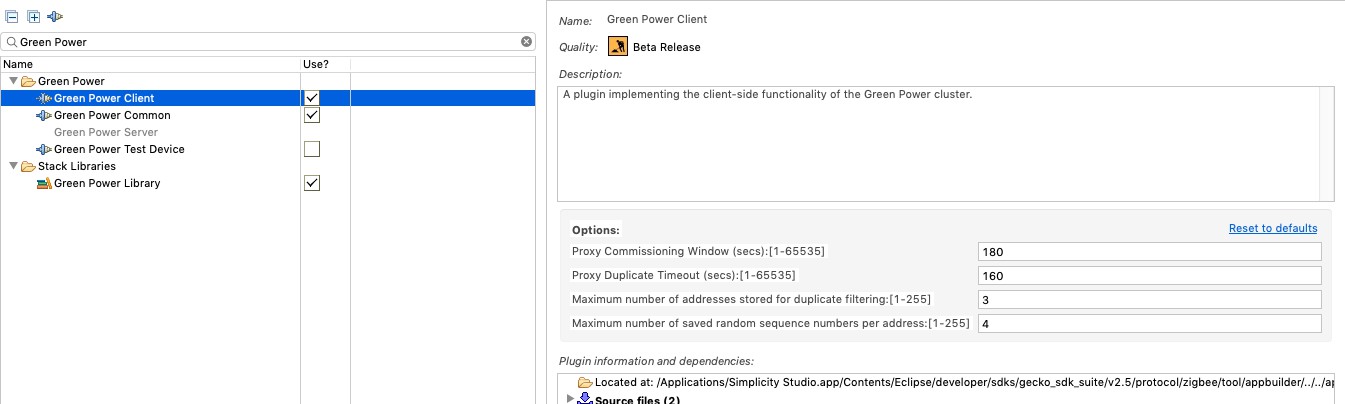Edit Proxy Commissioning Window value field

[x=1150, y=251]
